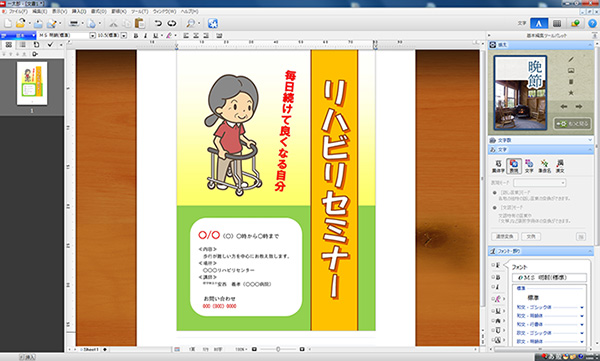The width and height of the screenshot is (600, 361).
Task: Switch to the grid mode toggle beside blue A
Action: [557, 23]
